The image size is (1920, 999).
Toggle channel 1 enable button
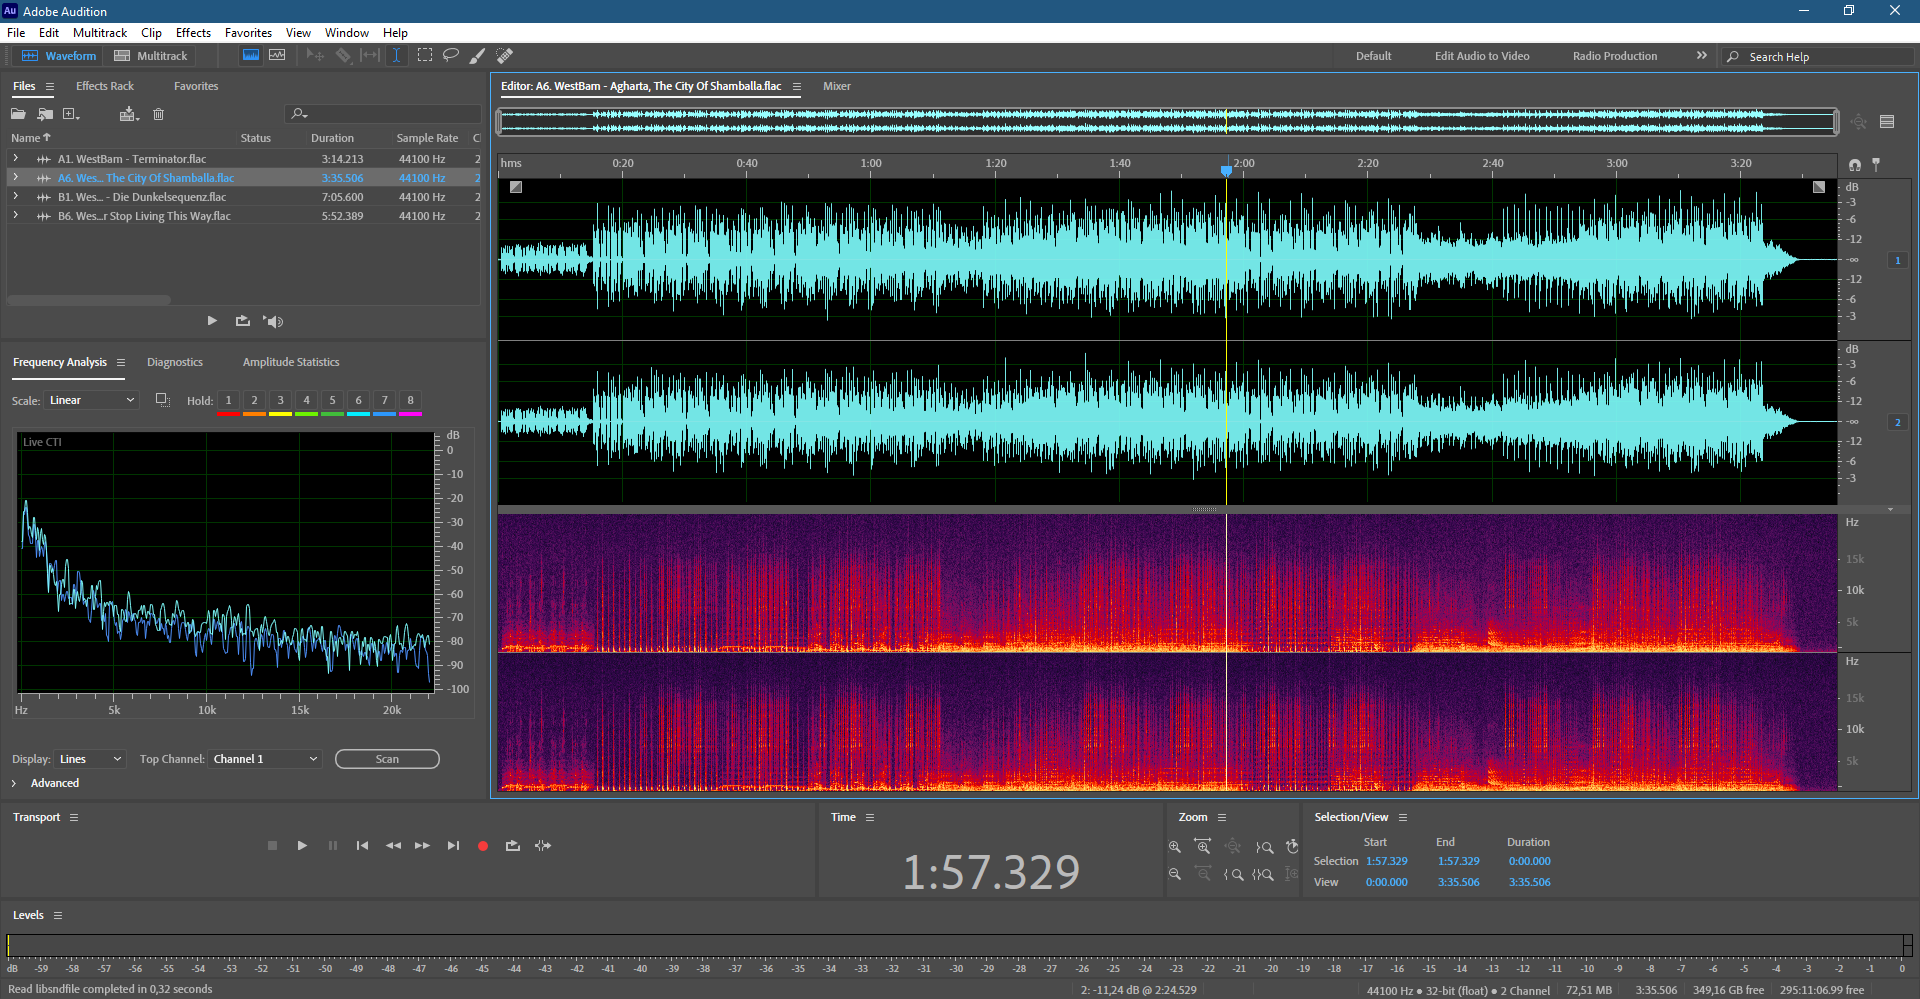point(1897,260)
